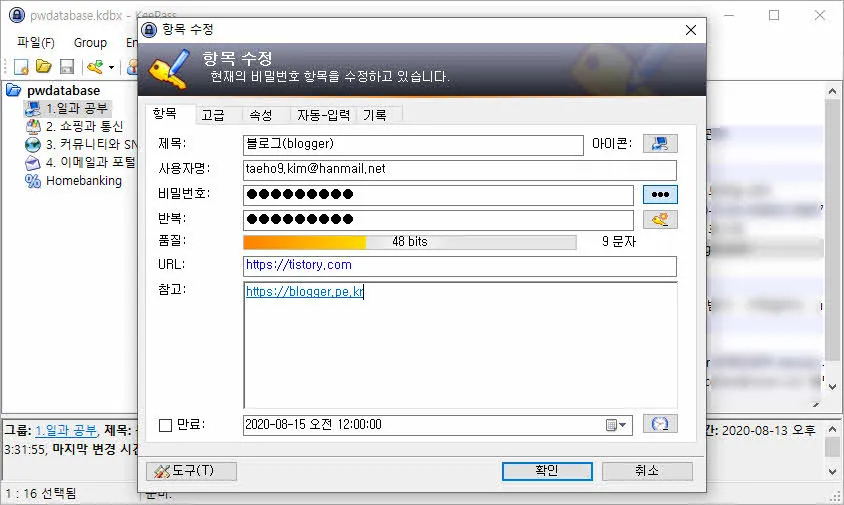Select 3. 커뮤니티와 group in tree
Screen dimensions: 844x505
point(92,144)
